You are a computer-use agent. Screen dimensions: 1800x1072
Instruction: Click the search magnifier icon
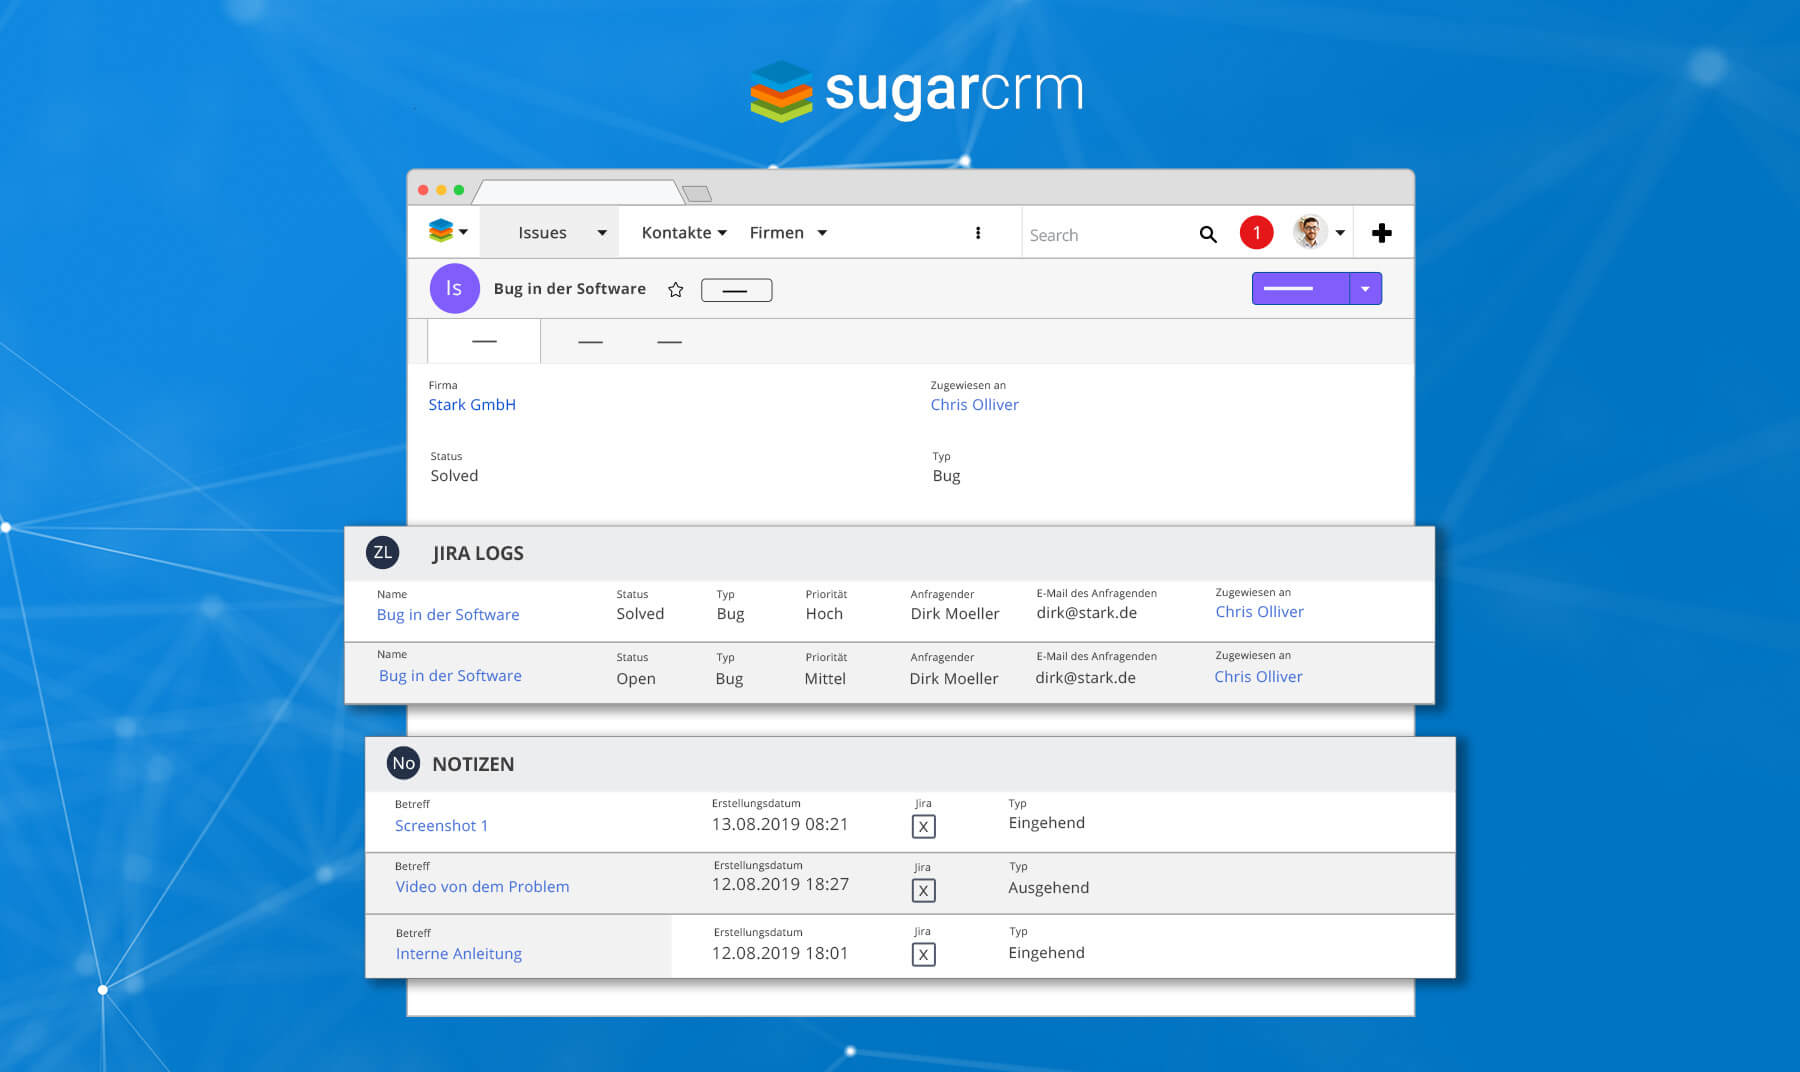pos(1208,234)
